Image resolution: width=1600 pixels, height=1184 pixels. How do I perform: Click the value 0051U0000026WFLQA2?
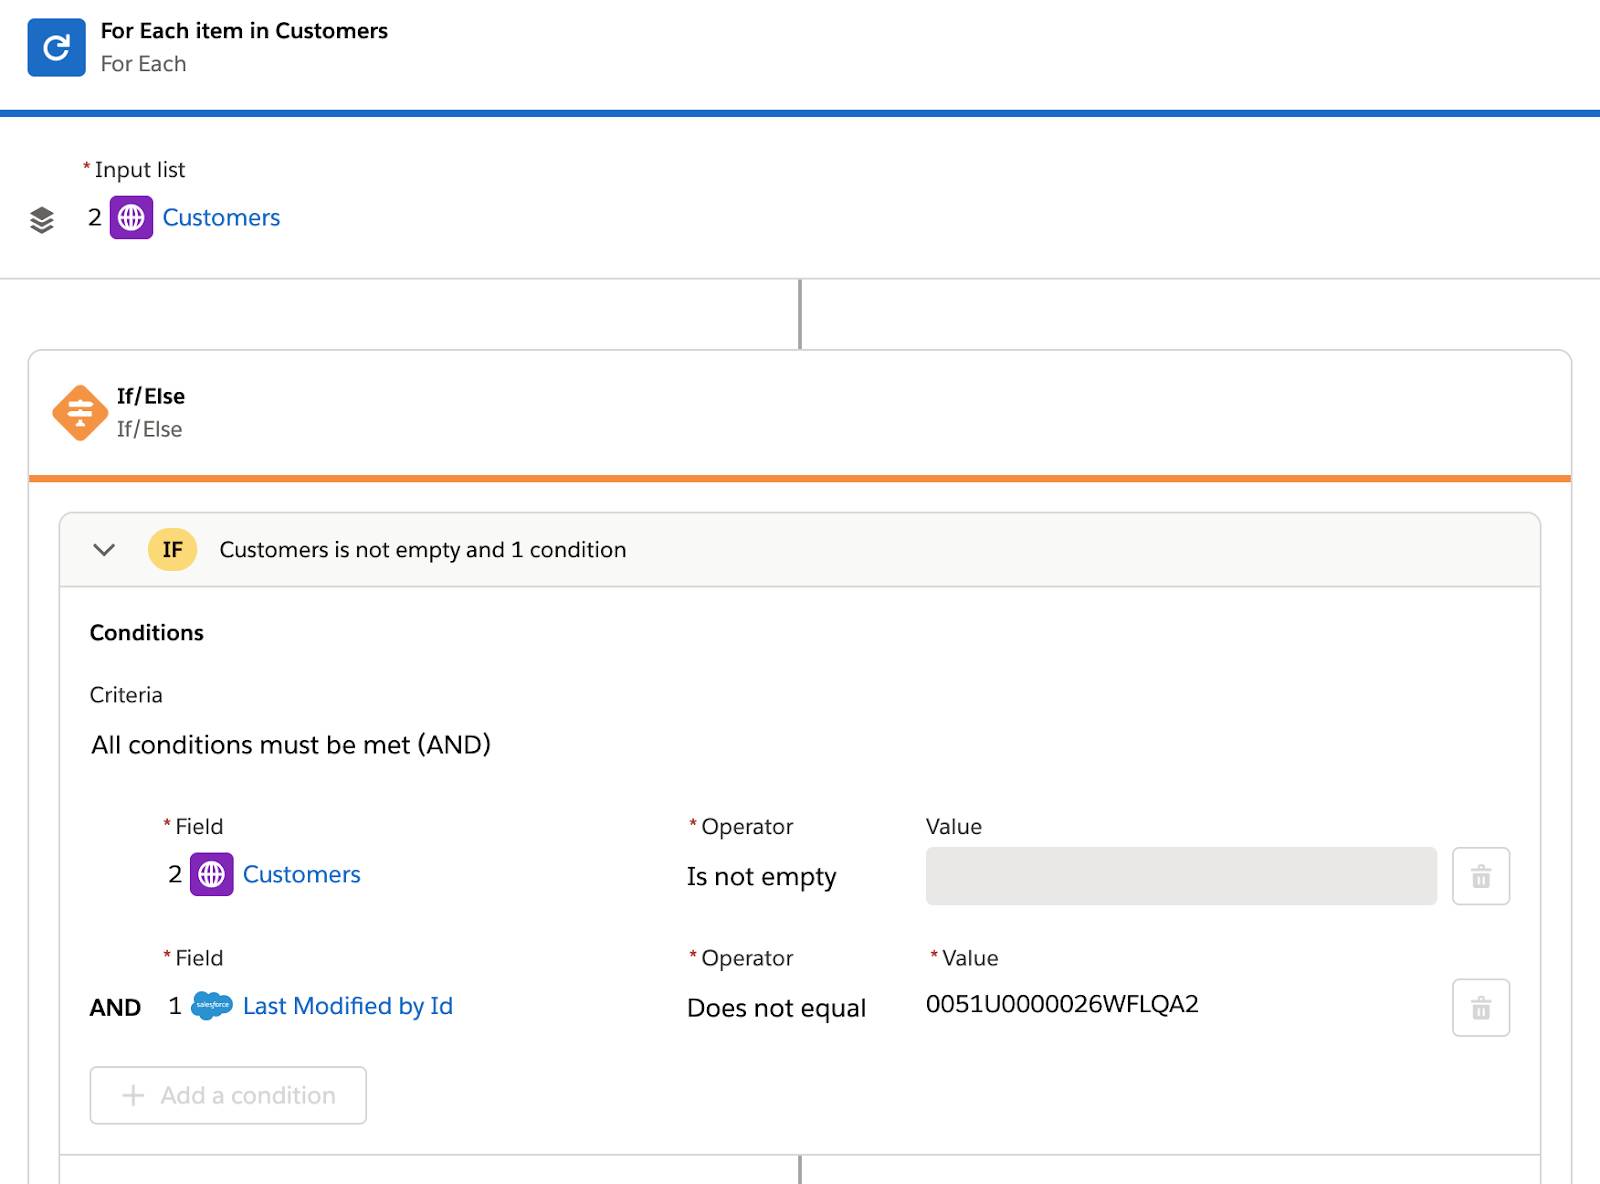tap(1062, 1004)
